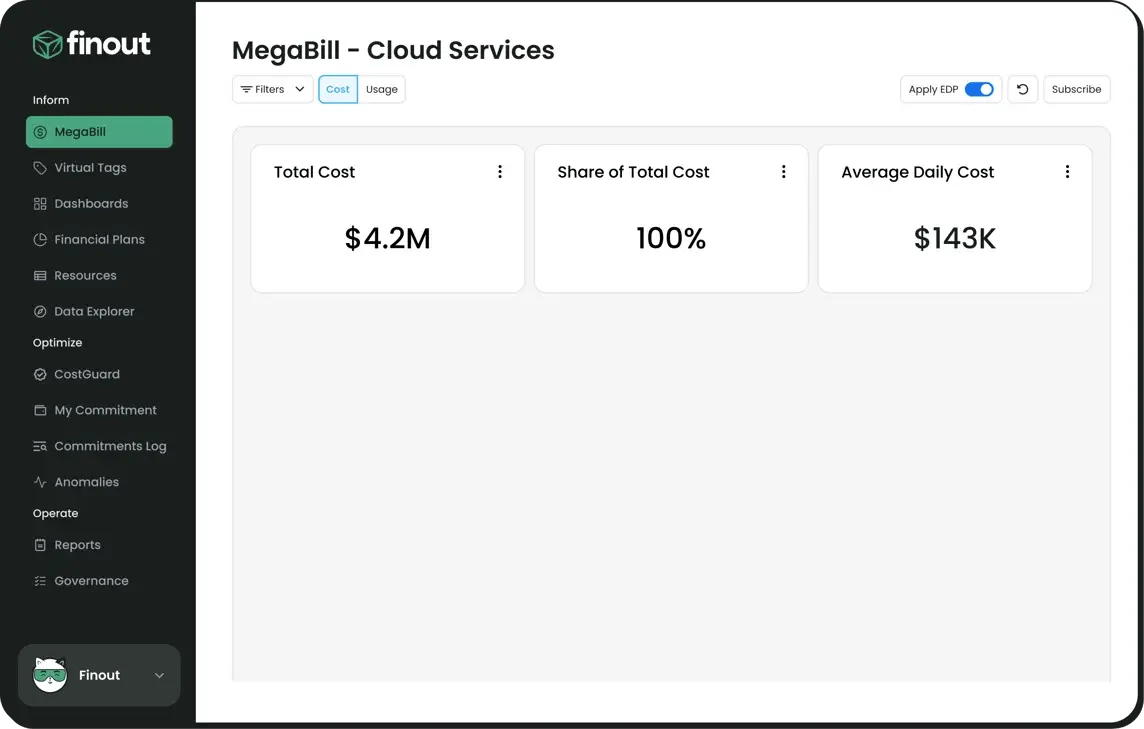
Task: Click the Finout cat avatar
Action: (x=50, y=675)
